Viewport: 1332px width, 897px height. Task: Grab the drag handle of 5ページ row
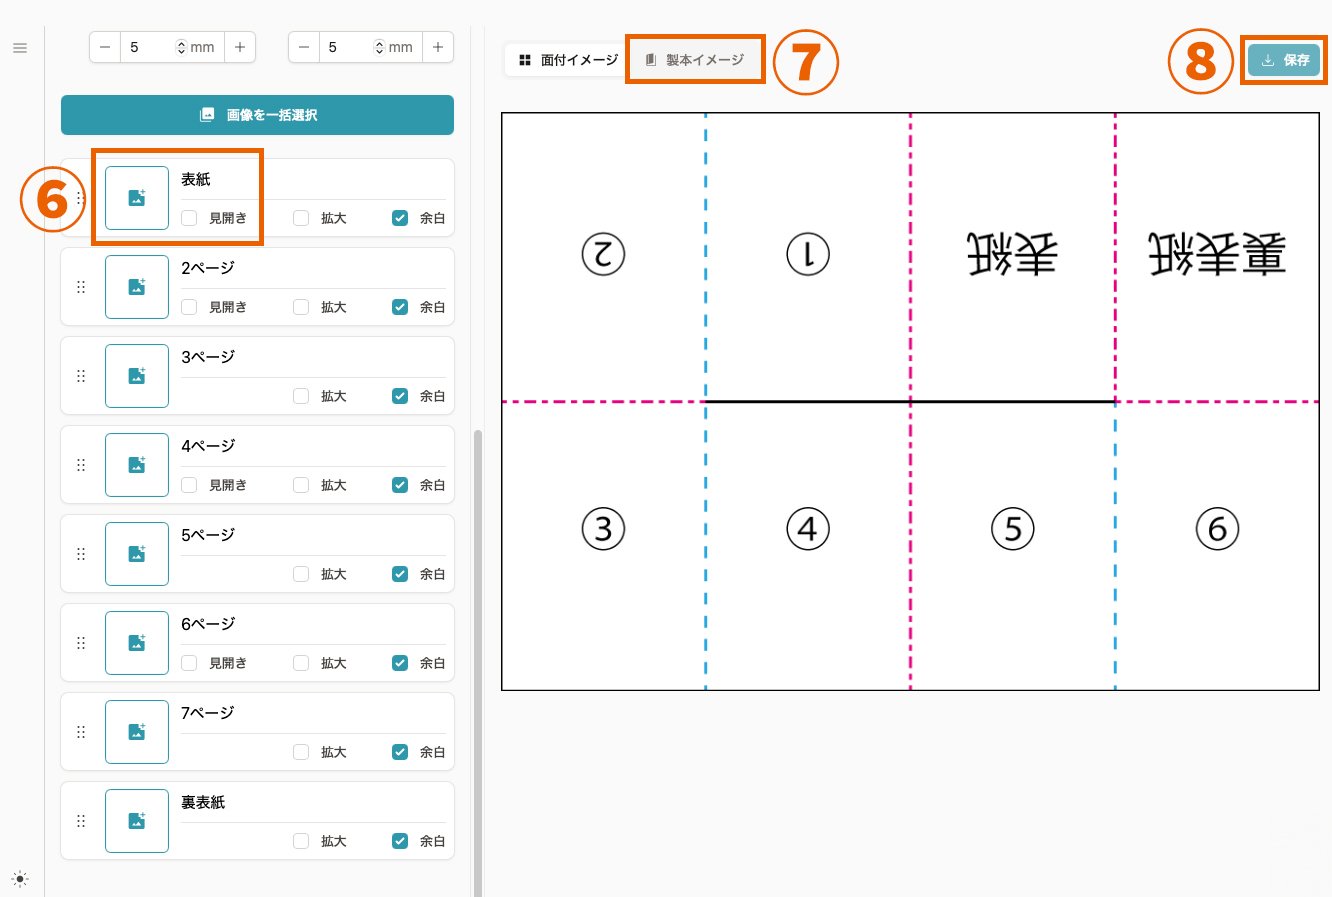[x=81, y=554]
